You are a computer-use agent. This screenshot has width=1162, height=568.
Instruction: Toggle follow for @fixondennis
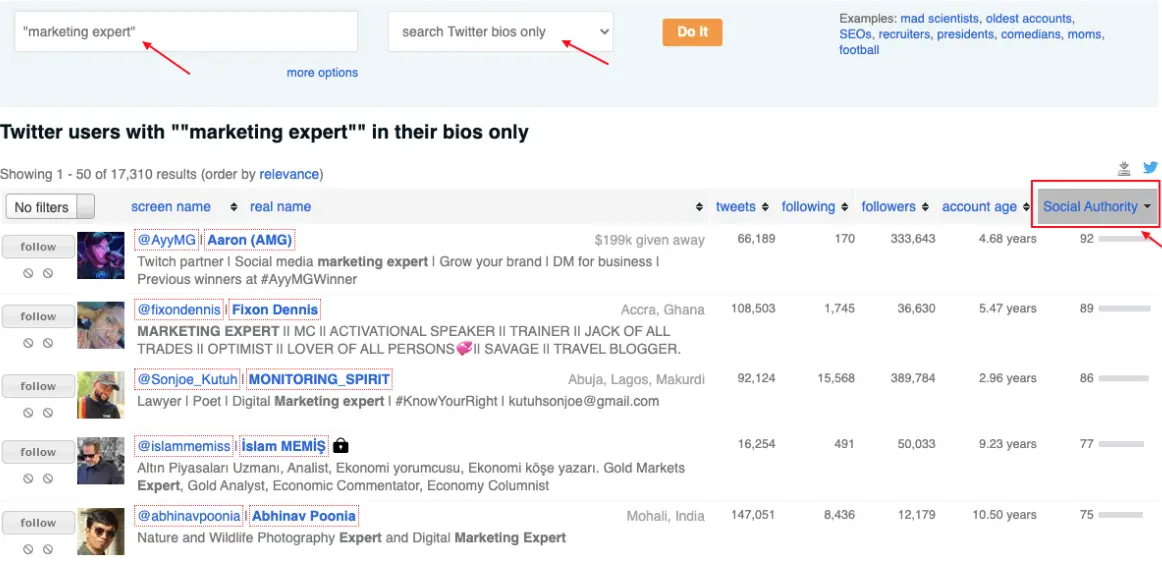38,316
